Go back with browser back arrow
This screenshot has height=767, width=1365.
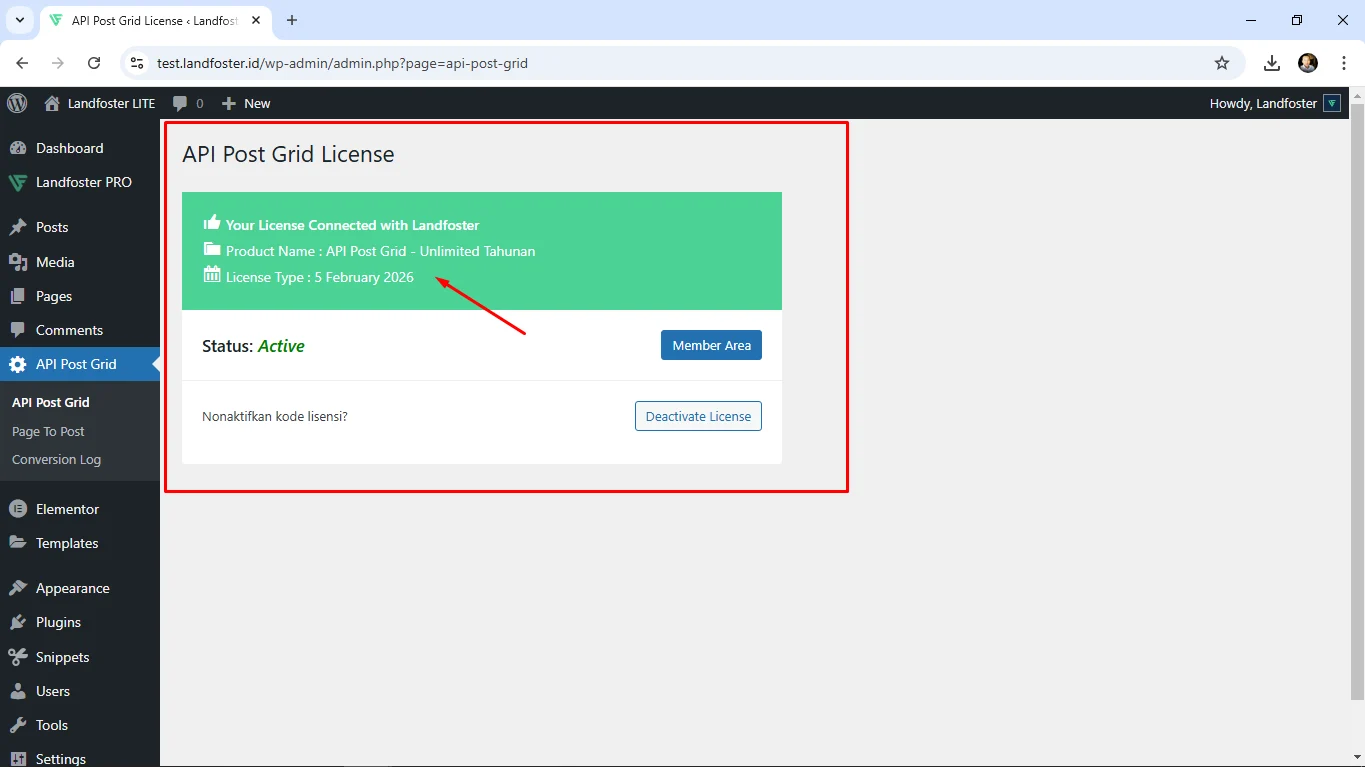(22, 63)
